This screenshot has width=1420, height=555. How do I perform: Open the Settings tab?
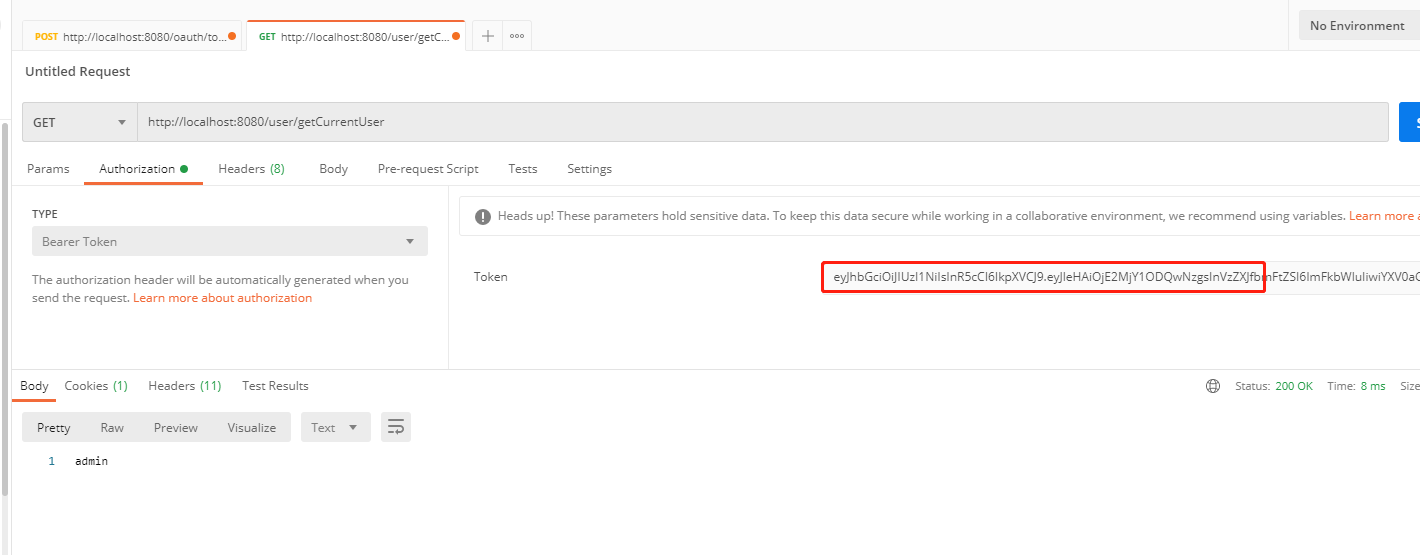pos(589,169)
